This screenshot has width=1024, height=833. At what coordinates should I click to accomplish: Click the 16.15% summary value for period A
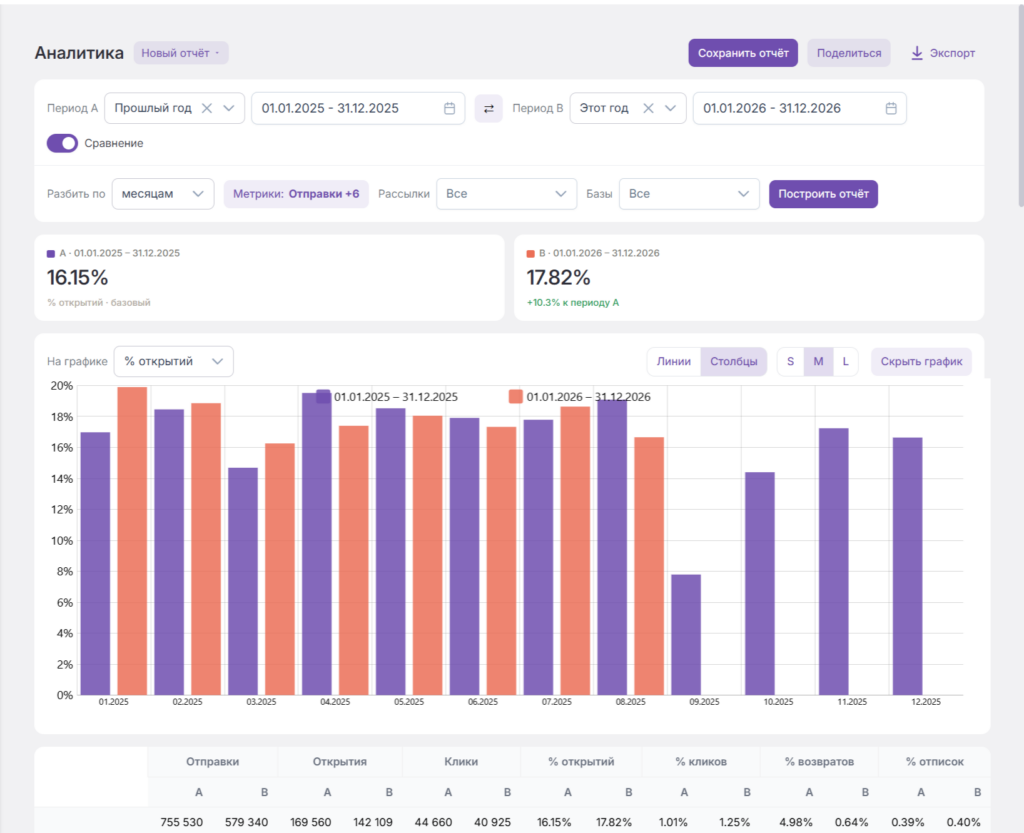click(x=78, y=277)
